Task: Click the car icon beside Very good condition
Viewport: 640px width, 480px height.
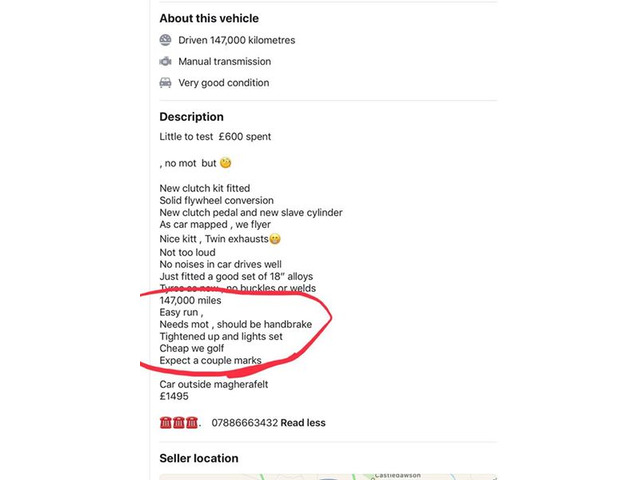Action: (166, 83)
